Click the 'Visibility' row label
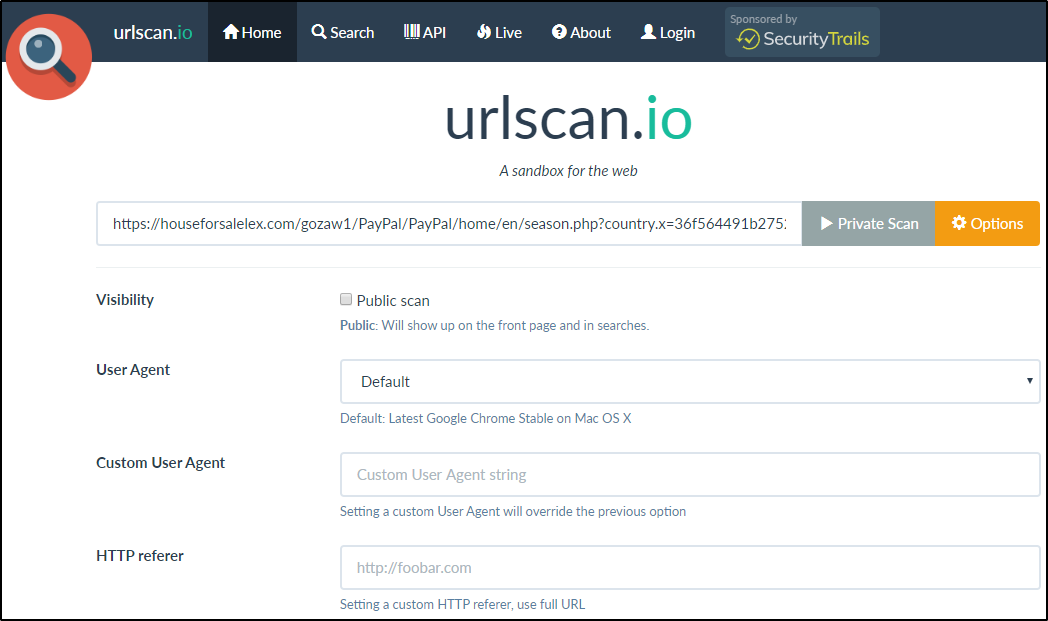The image size is (1048, 621). coord(125,299)
